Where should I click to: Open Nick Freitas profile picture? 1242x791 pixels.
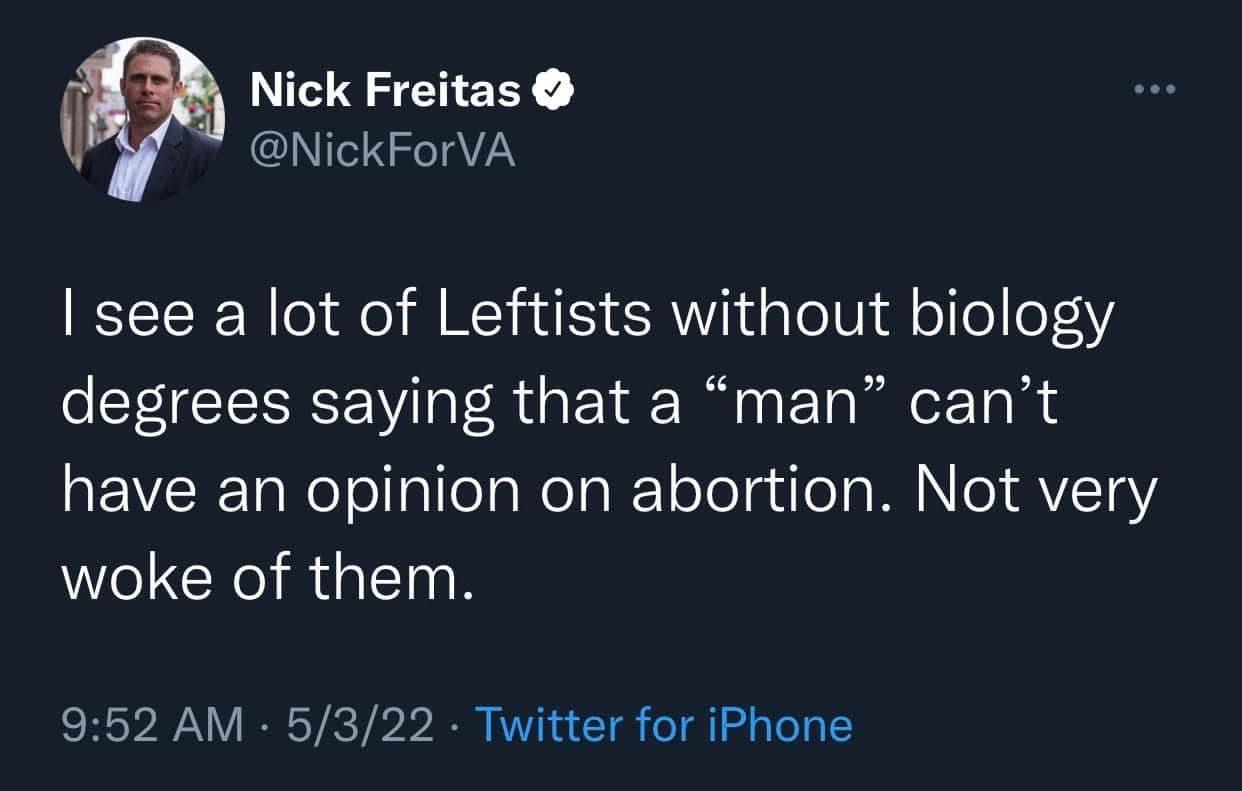pyautogui.click(x=141, y=119)
